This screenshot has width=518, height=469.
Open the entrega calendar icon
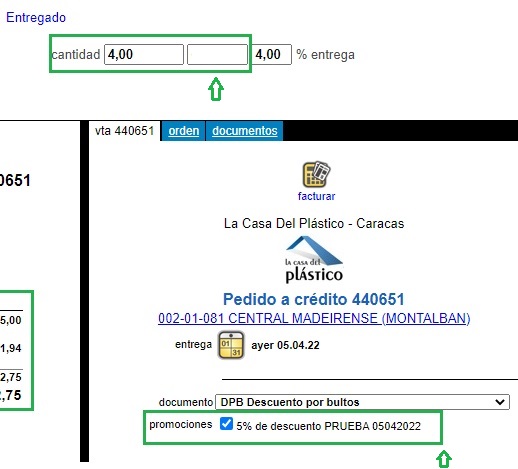231,345
